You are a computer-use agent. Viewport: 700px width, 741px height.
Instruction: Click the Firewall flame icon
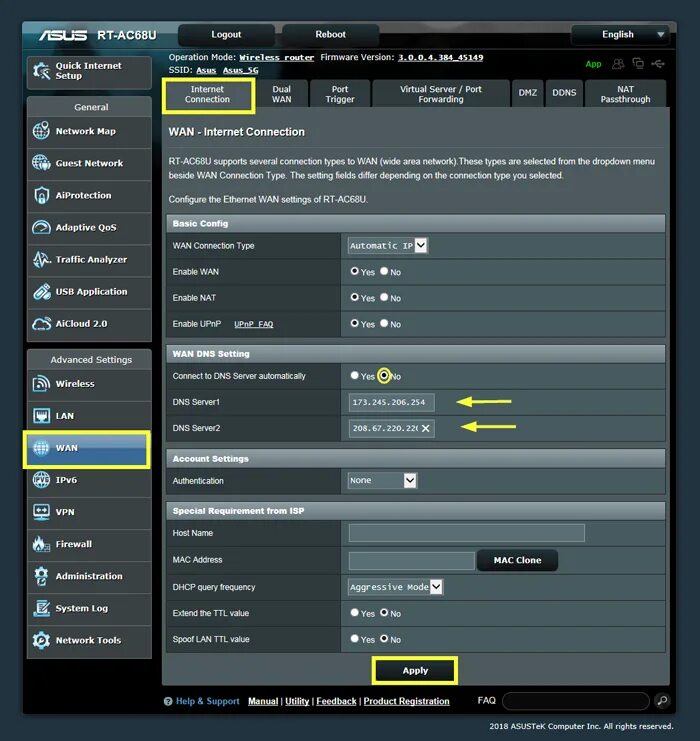[41, 544]
